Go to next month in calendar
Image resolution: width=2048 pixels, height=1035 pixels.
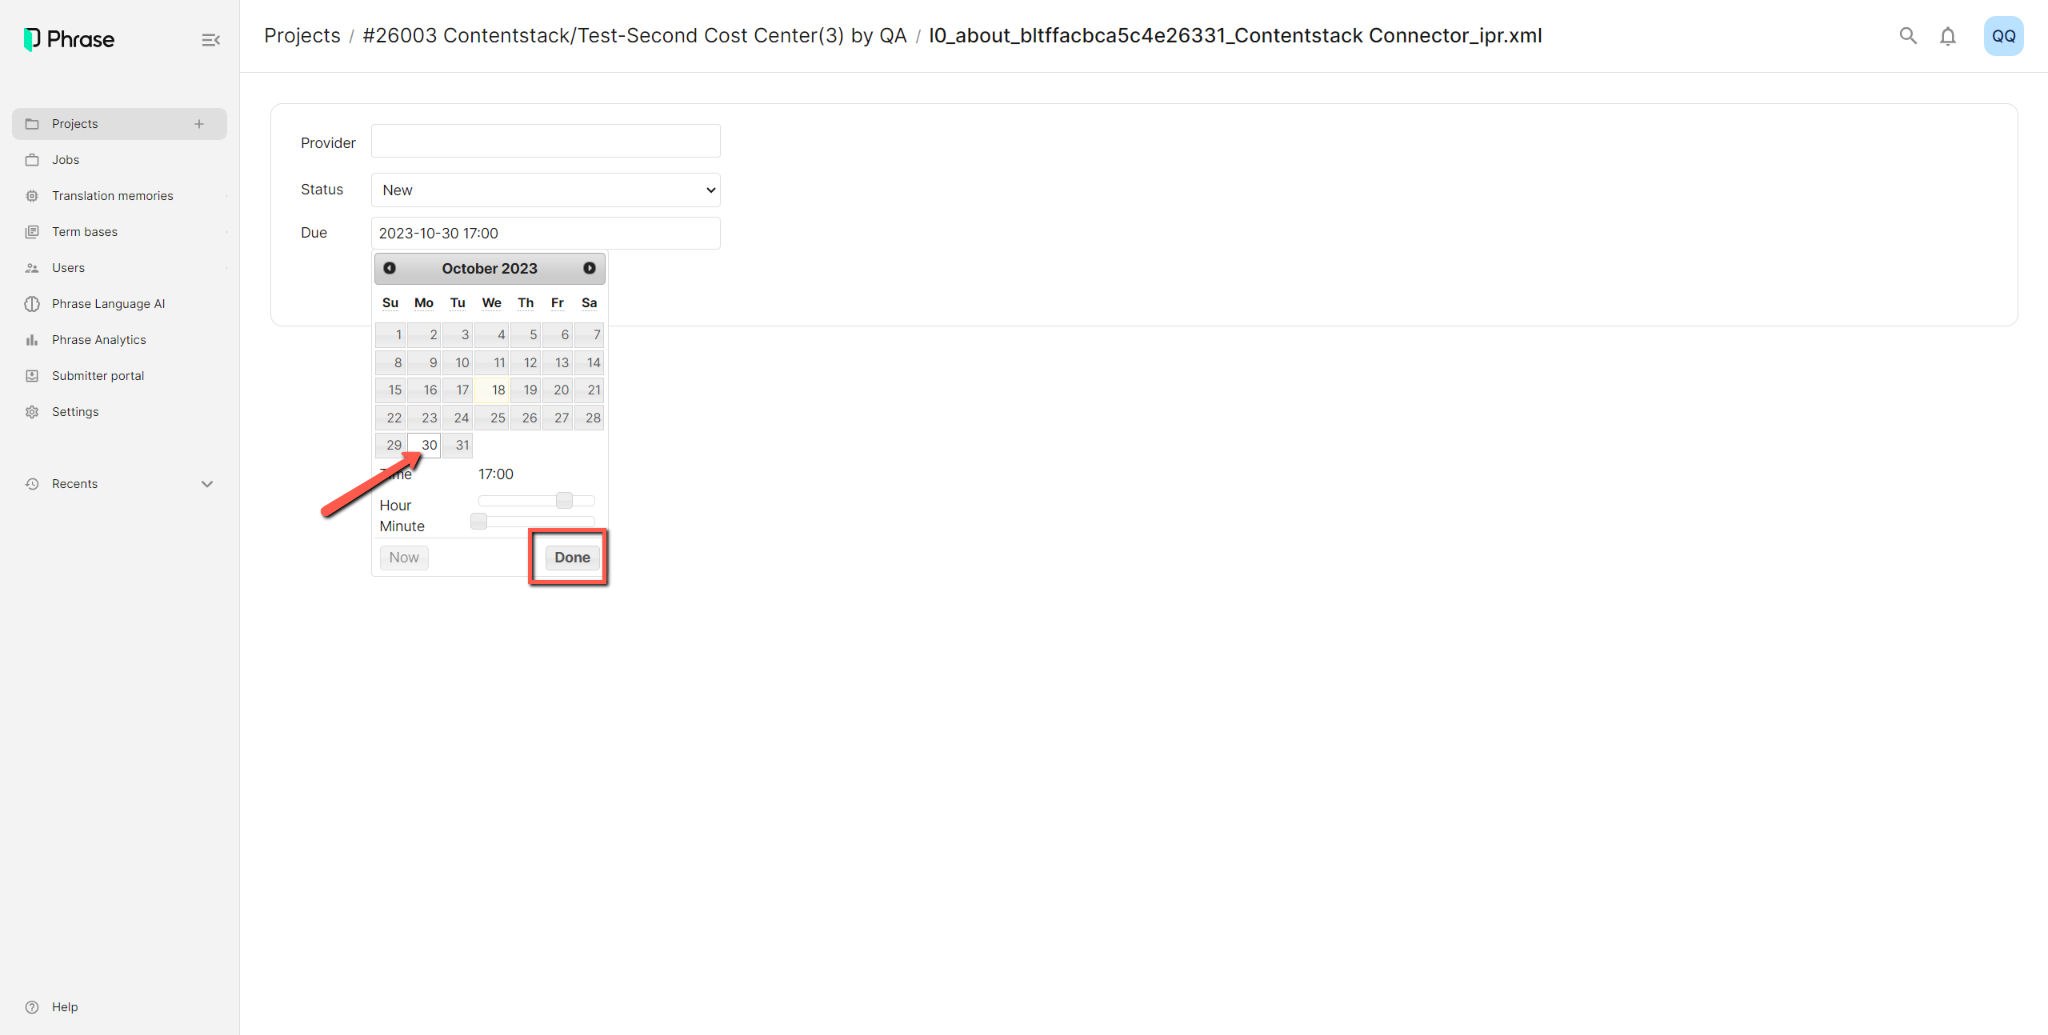click(x=590, y=268)
